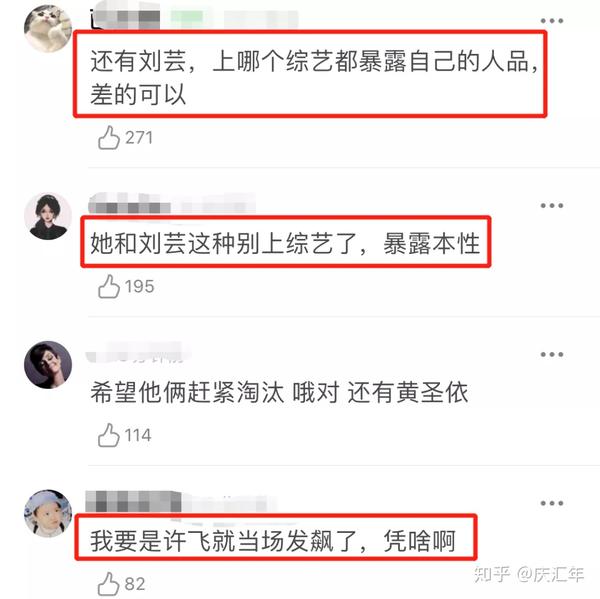Open more options for third comment
This screenshot has width=600, height=599.
point(551,354)
